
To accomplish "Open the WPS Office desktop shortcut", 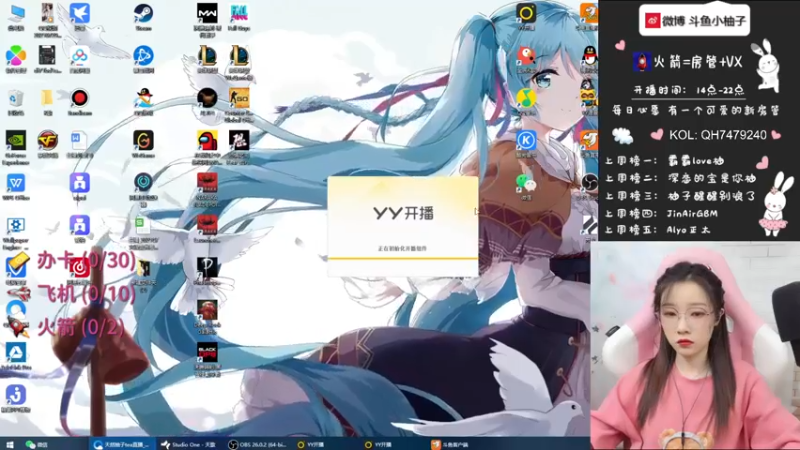I will (16, 183).
